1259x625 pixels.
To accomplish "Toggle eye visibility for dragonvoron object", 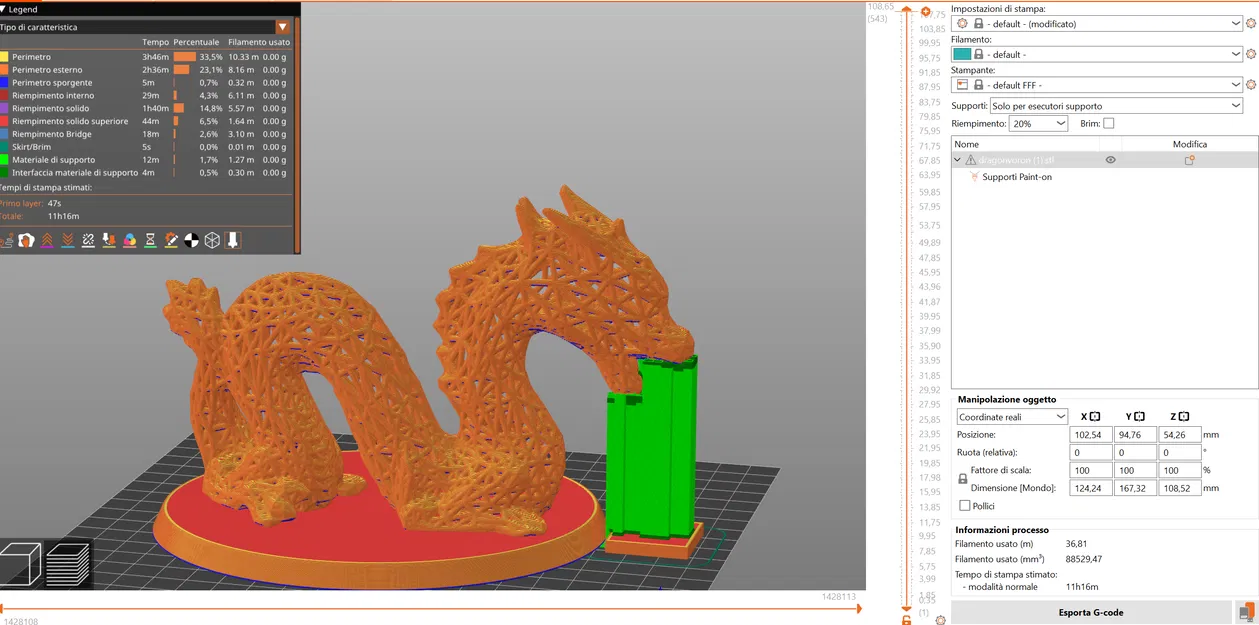I will point(1110,160).
